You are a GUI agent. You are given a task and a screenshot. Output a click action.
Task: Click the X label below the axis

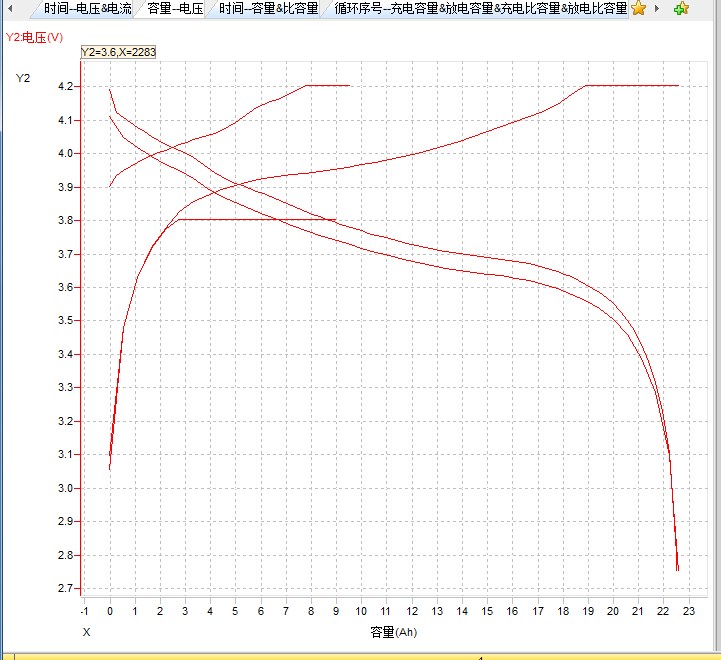click(86, 632)
